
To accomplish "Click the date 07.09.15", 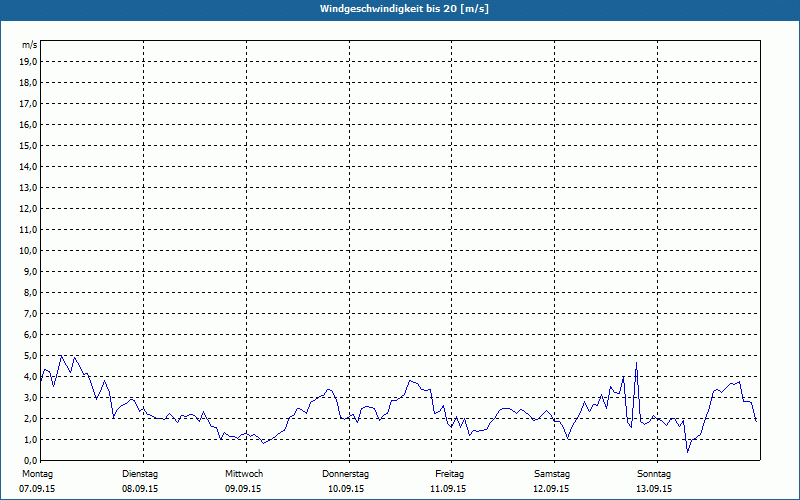I will 37,489.
